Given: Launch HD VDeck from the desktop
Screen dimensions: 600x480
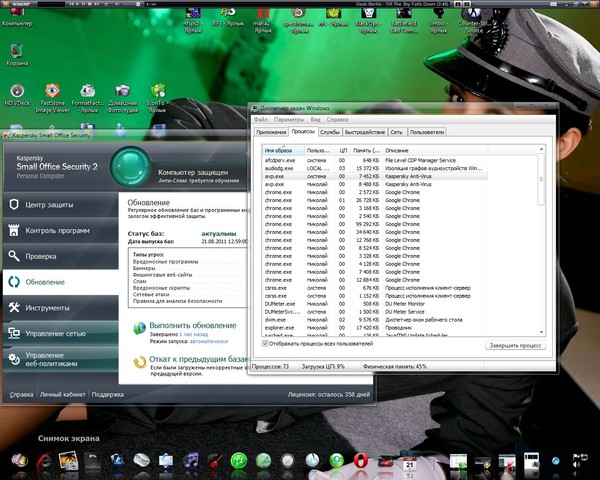Looking at the screenshot, I should click(17, 95).
